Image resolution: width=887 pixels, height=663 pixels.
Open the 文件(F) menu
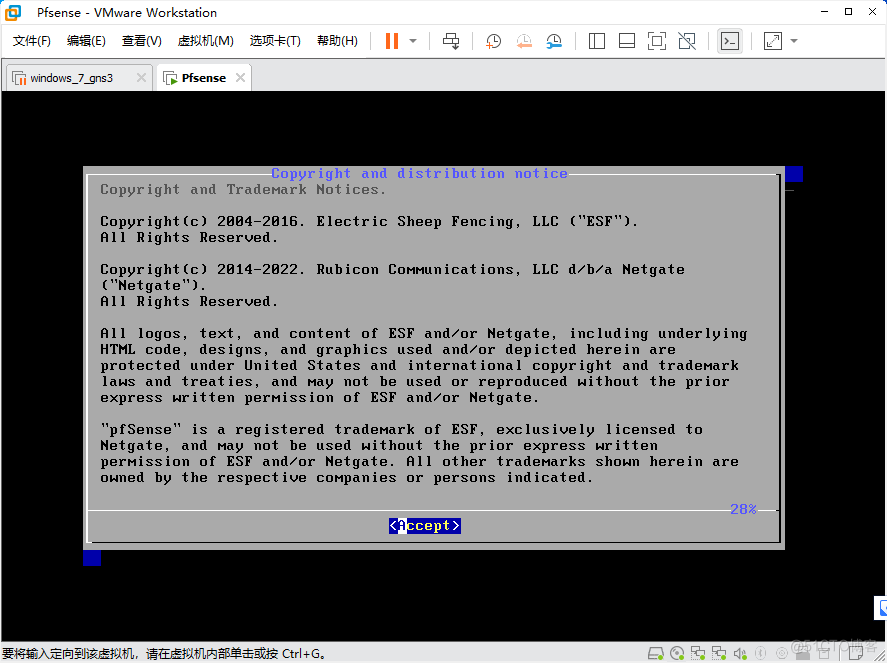[x=32, y=41]
